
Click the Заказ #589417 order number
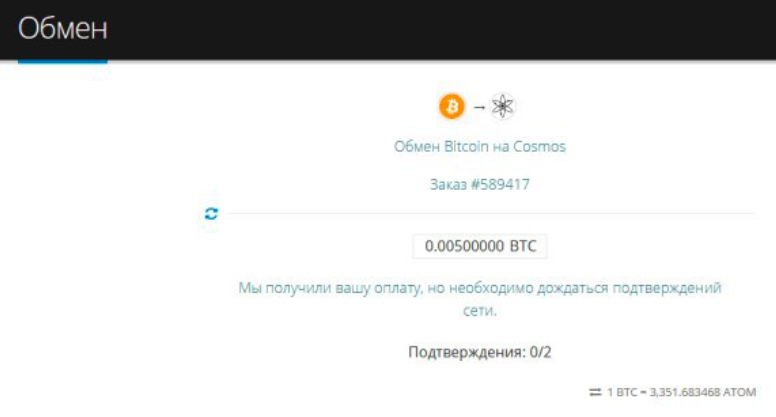pyautogui.click(x=480, y=185)
